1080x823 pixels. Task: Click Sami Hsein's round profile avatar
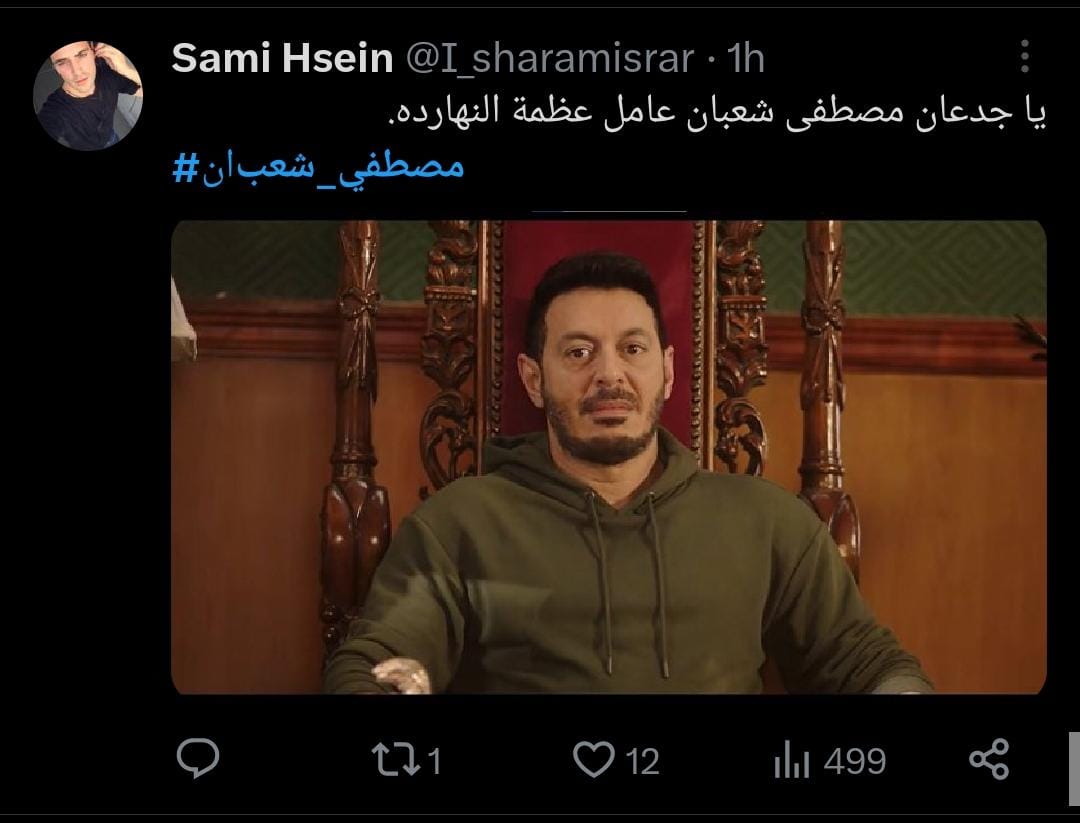[x=88, y=95]
